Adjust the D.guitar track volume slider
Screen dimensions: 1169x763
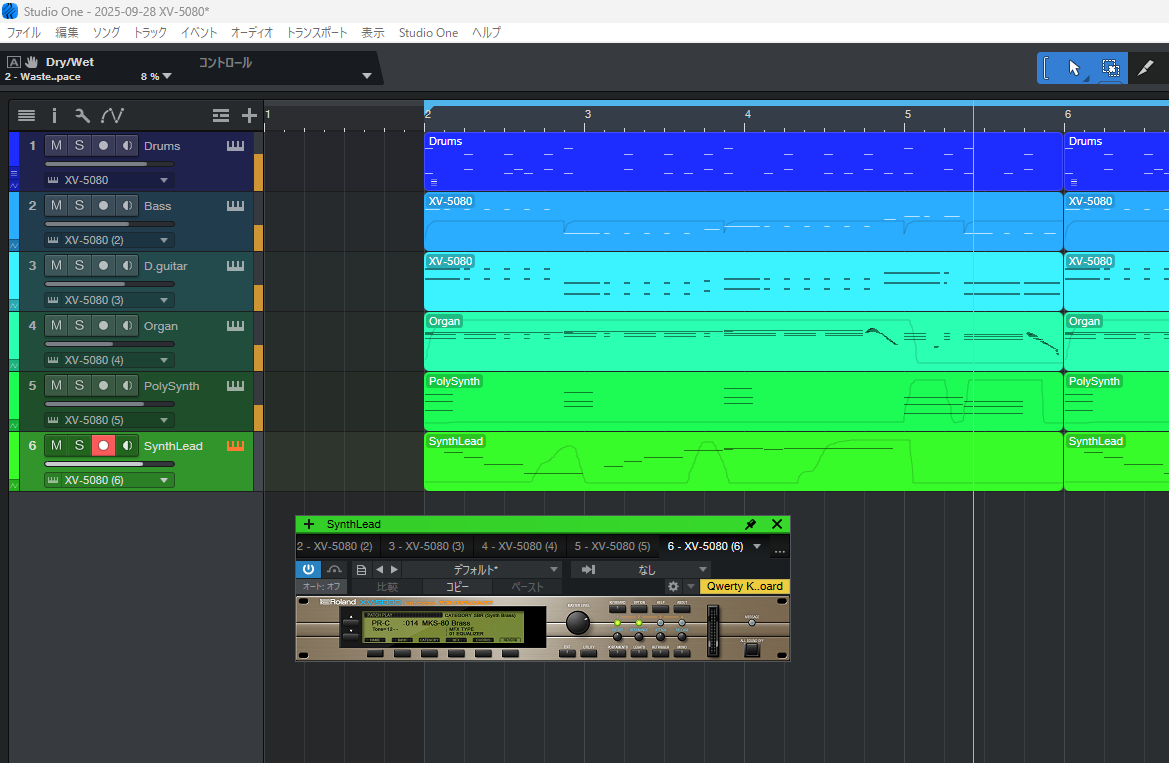tap(110, 284)
